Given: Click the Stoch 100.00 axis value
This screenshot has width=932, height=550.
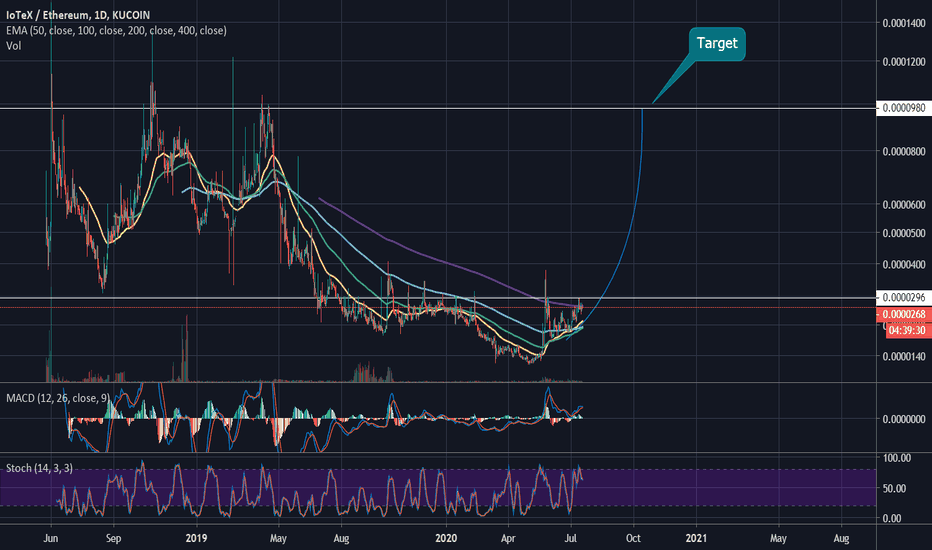Looking at the screenshot, I should (897, 458).
